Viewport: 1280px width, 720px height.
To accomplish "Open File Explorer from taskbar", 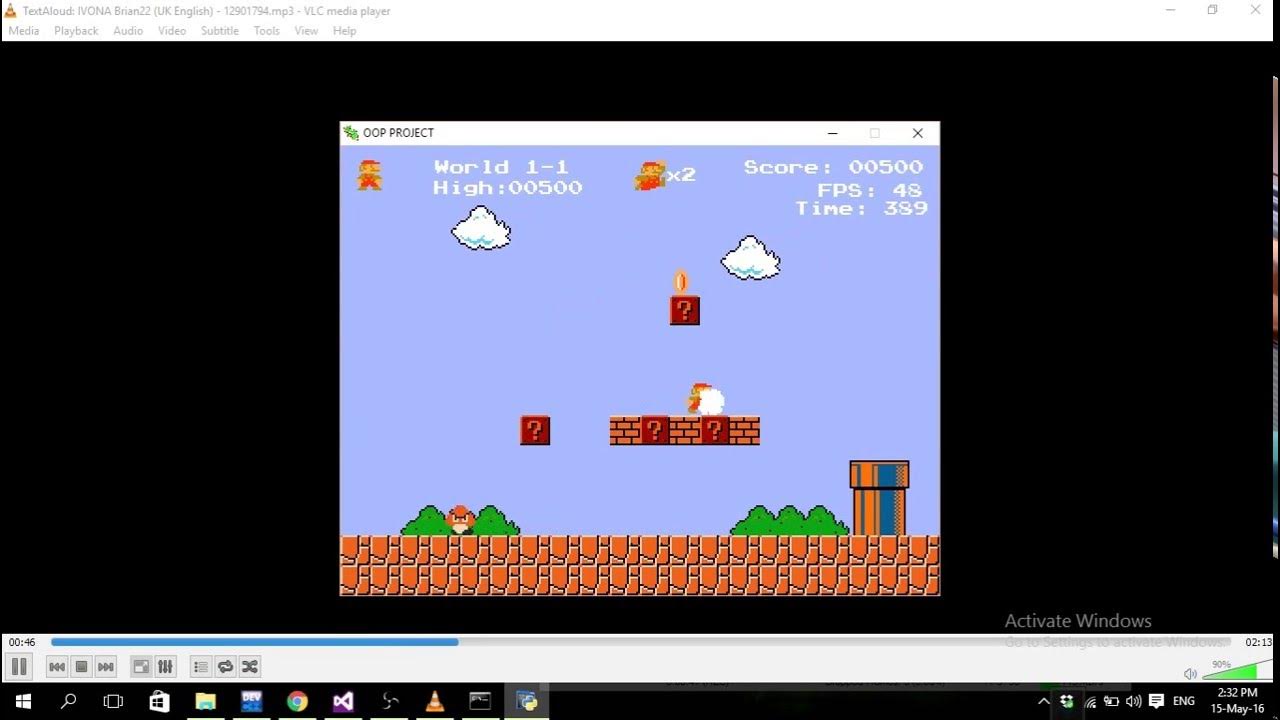I will pos(205,701).
